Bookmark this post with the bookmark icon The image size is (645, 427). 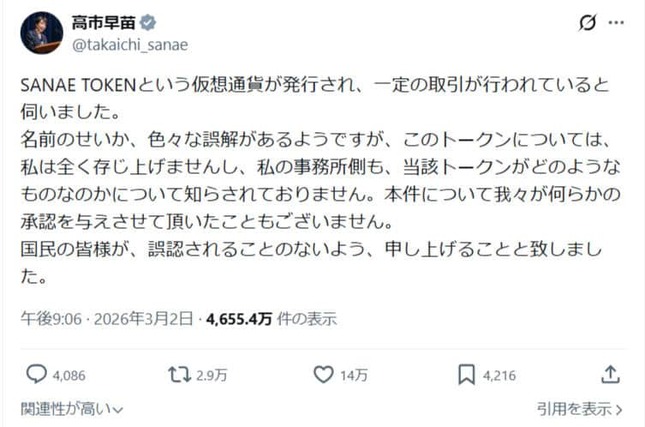(x=466, y=374)
